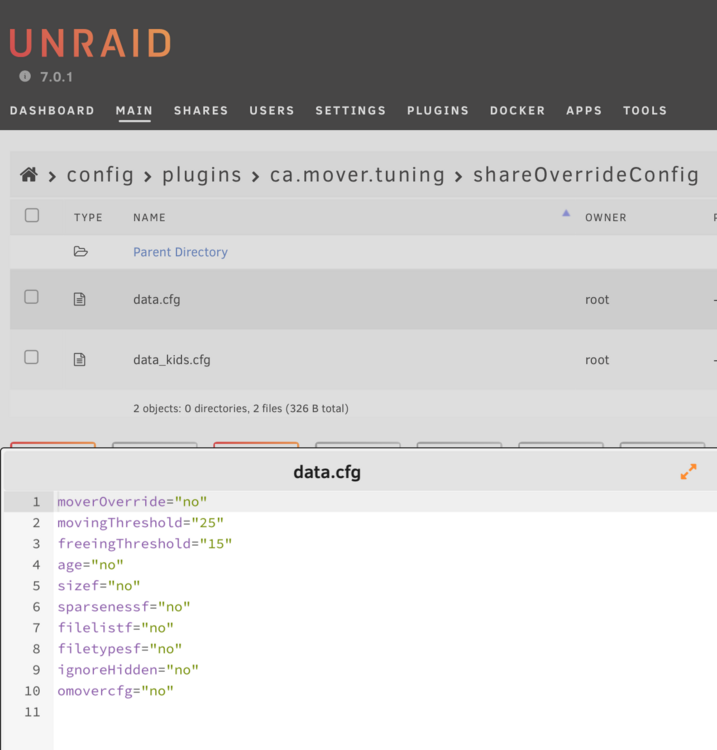This screenshot has width=717, height=750.
Task: Open the Settings tab
Action: 351,110
